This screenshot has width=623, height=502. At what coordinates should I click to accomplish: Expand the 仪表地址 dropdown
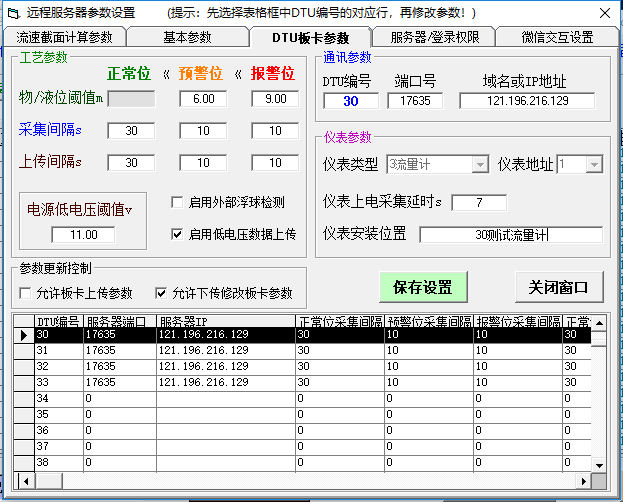coord(595,164)
